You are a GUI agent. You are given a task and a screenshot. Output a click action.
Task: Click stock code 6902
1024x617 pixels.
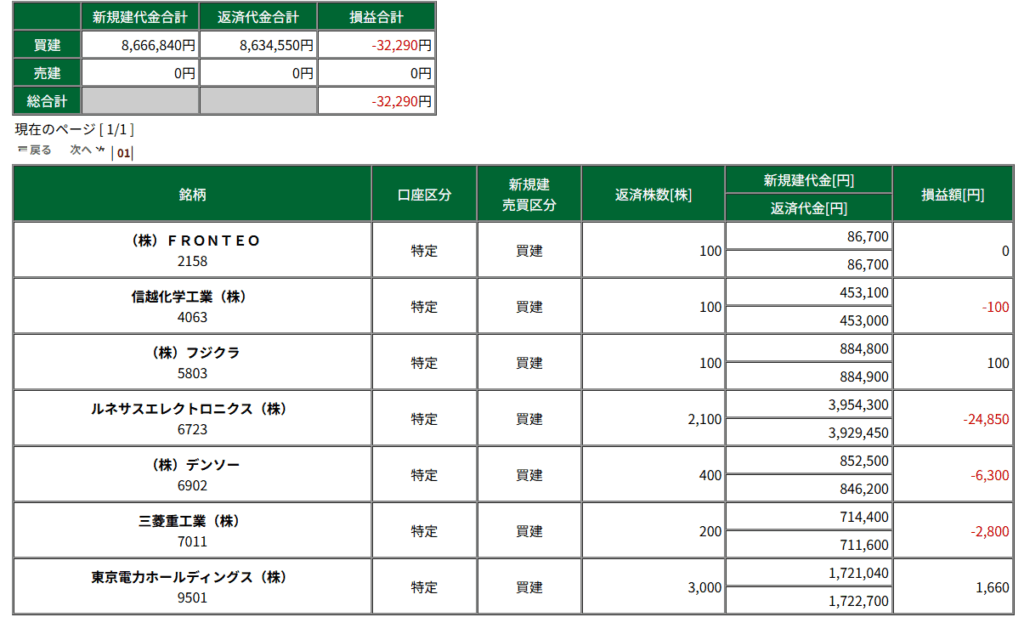point(192,486)
